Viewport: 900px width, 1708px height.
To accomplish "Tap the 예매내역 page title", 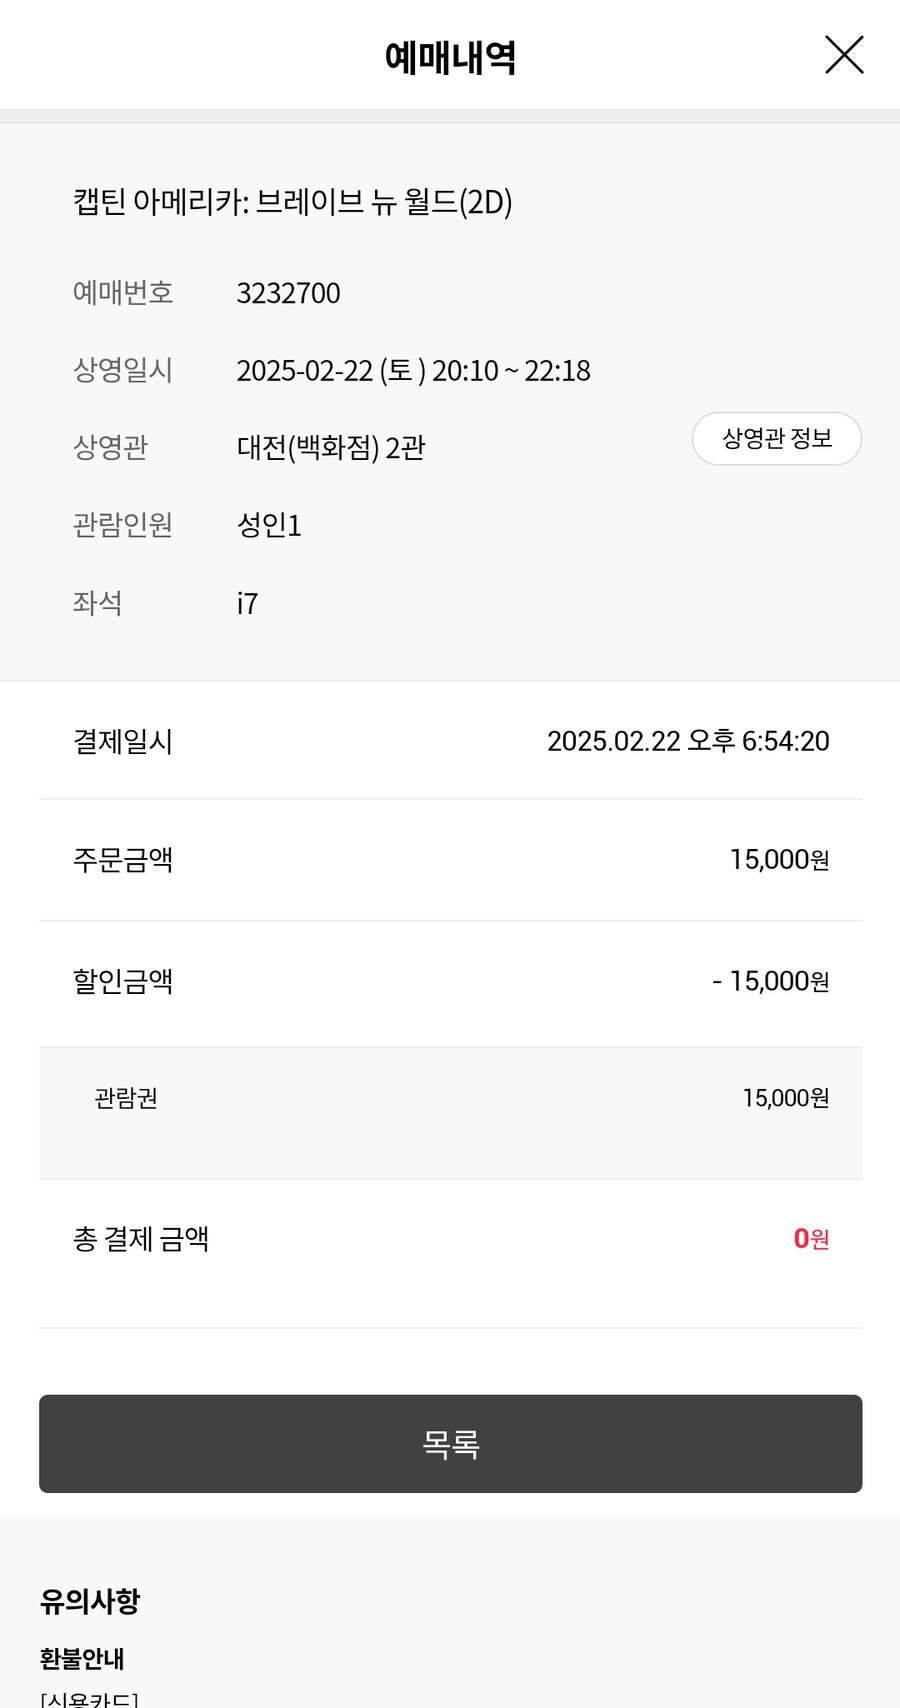I will 450,57.
